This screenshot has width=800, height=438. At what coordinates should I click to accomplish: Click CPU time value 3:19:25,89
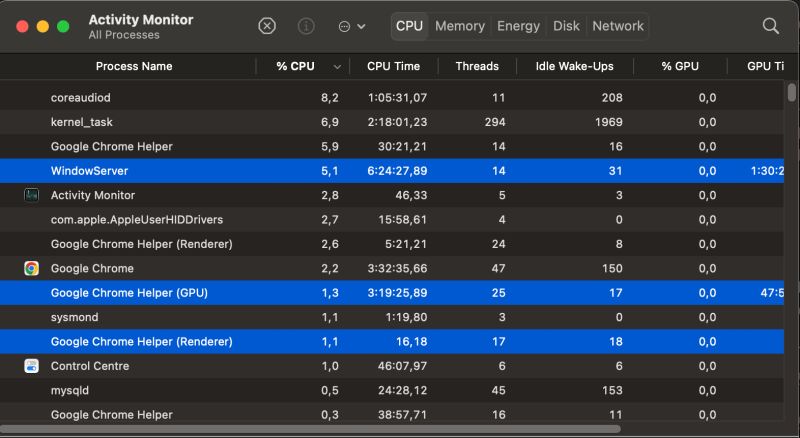tap(397, 293)
